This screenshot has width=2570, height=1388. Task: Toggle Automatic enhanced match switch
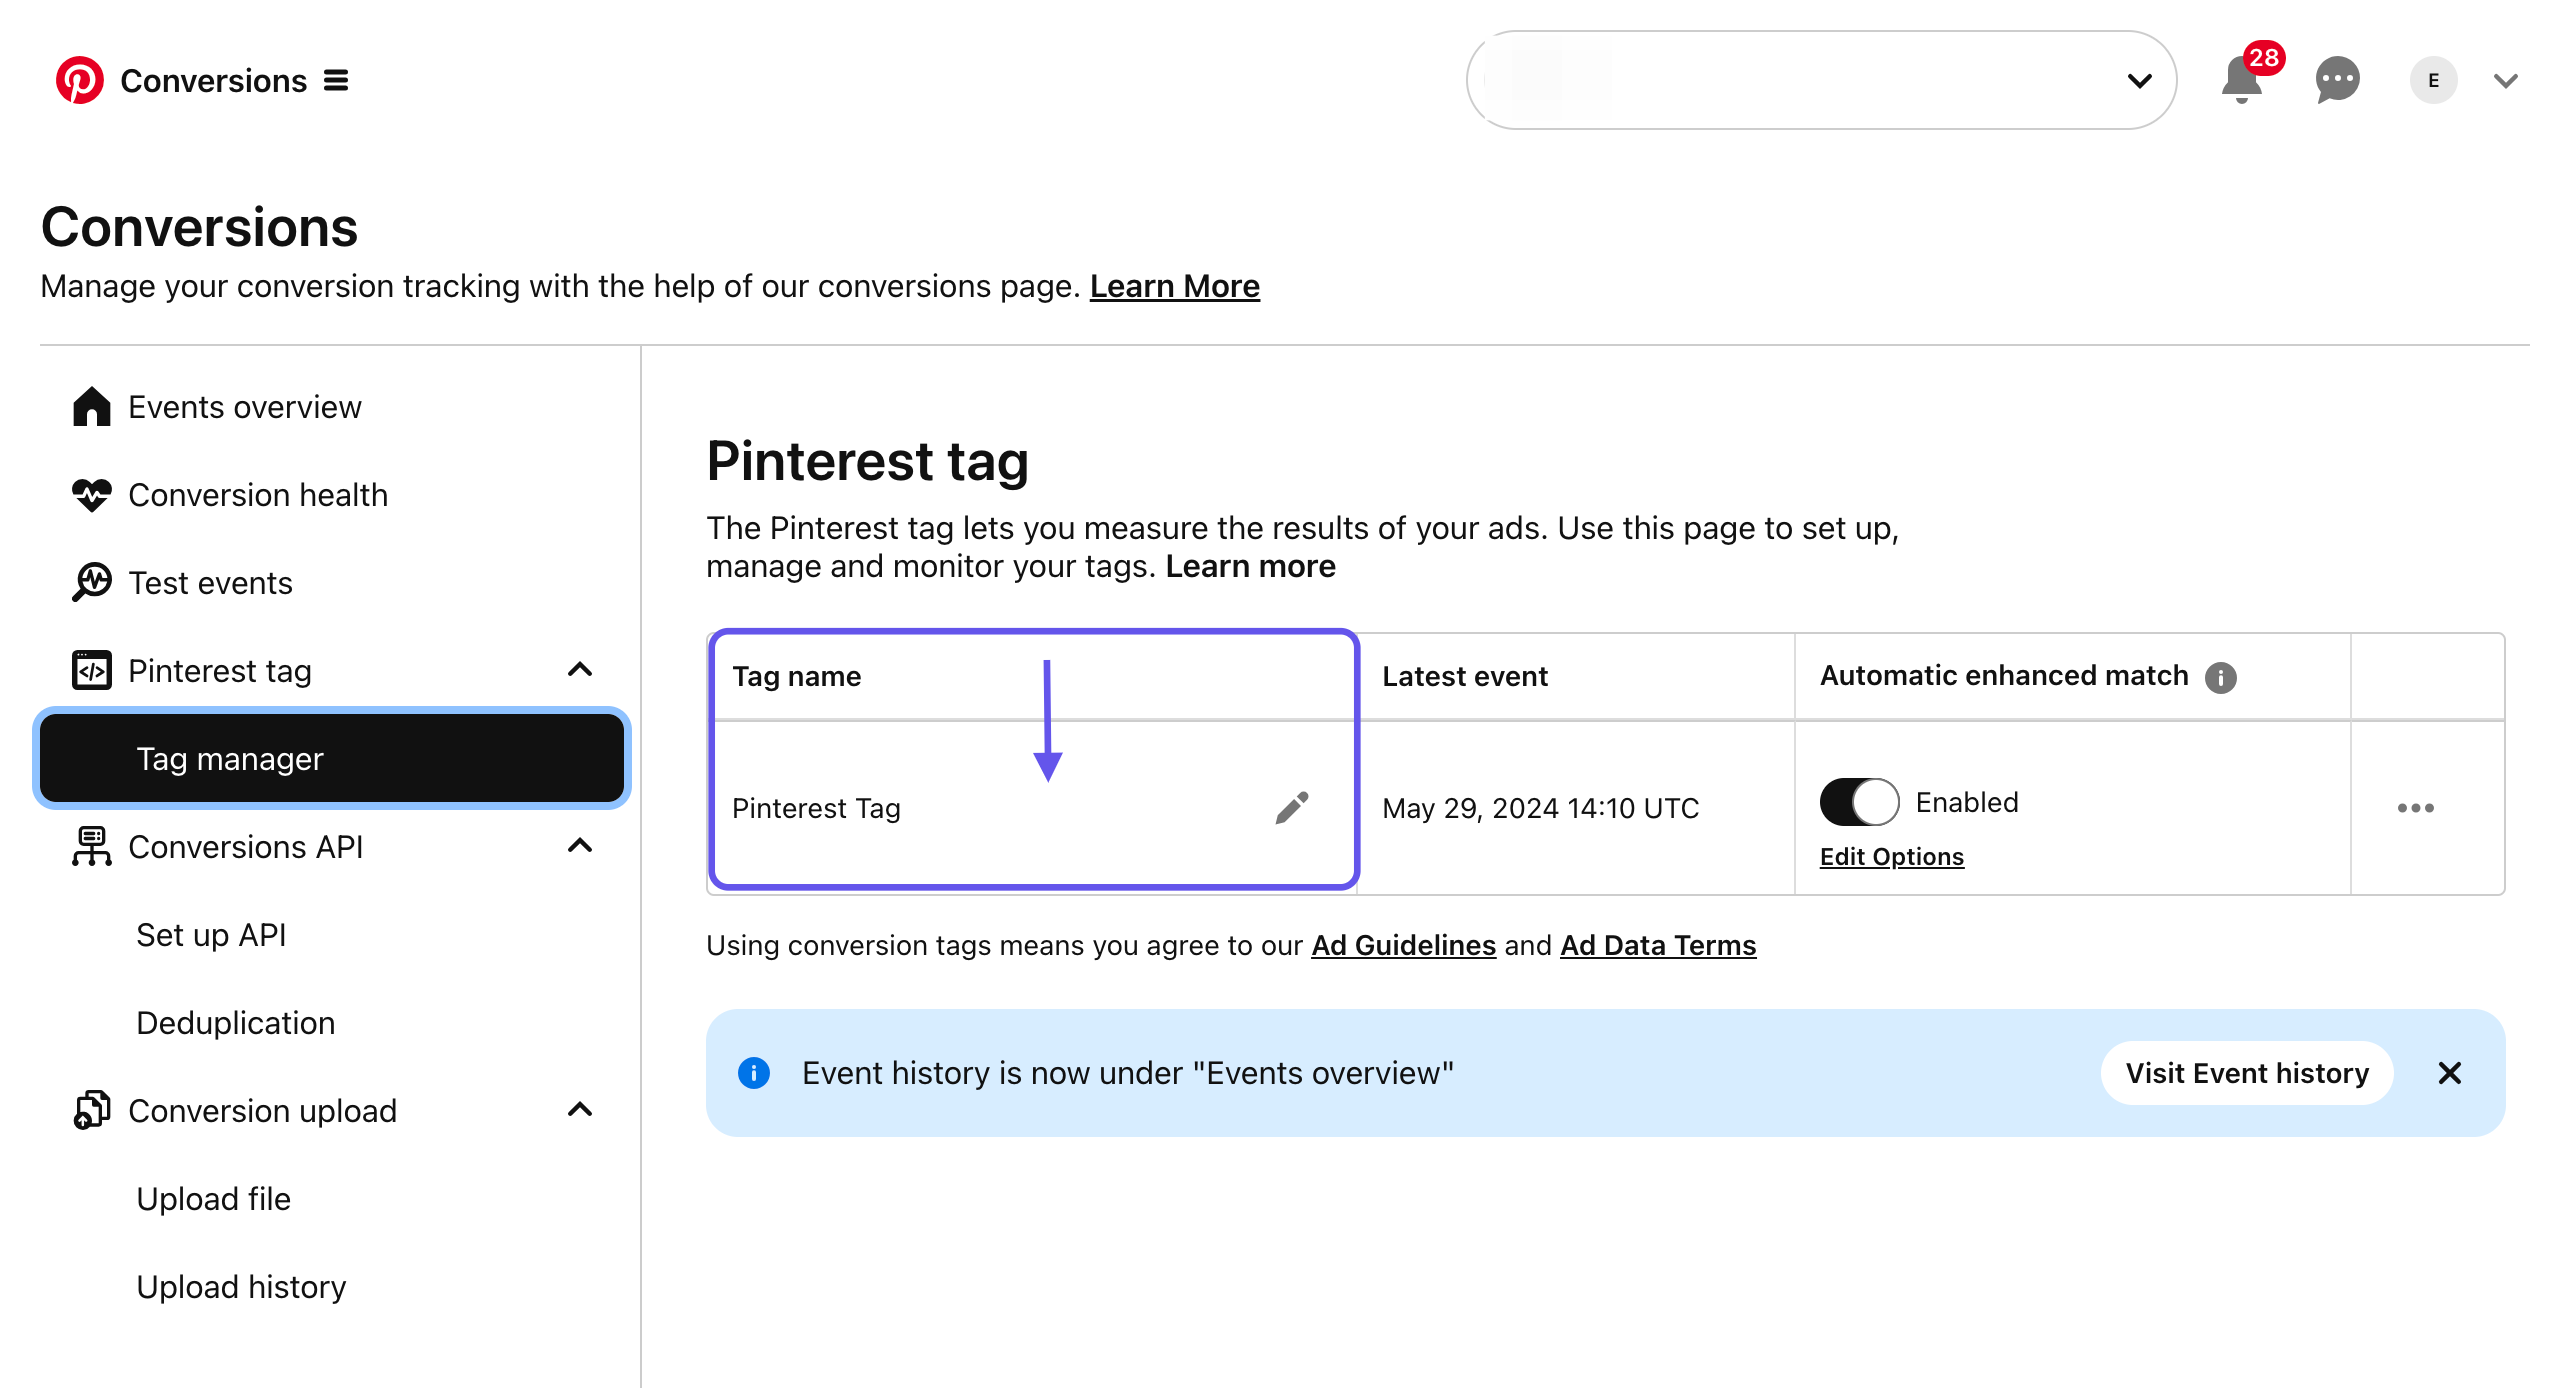coord(1860,802)
